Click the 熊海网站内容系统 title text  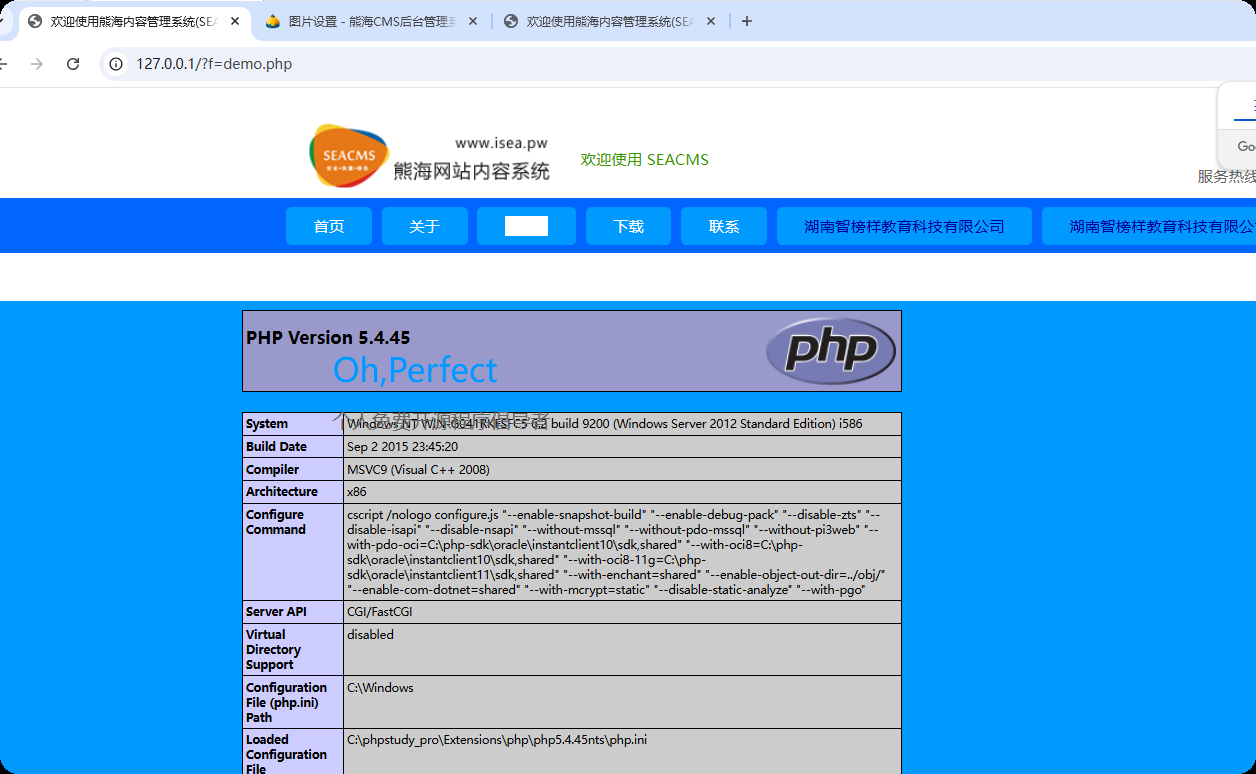[x=472, y=171]
